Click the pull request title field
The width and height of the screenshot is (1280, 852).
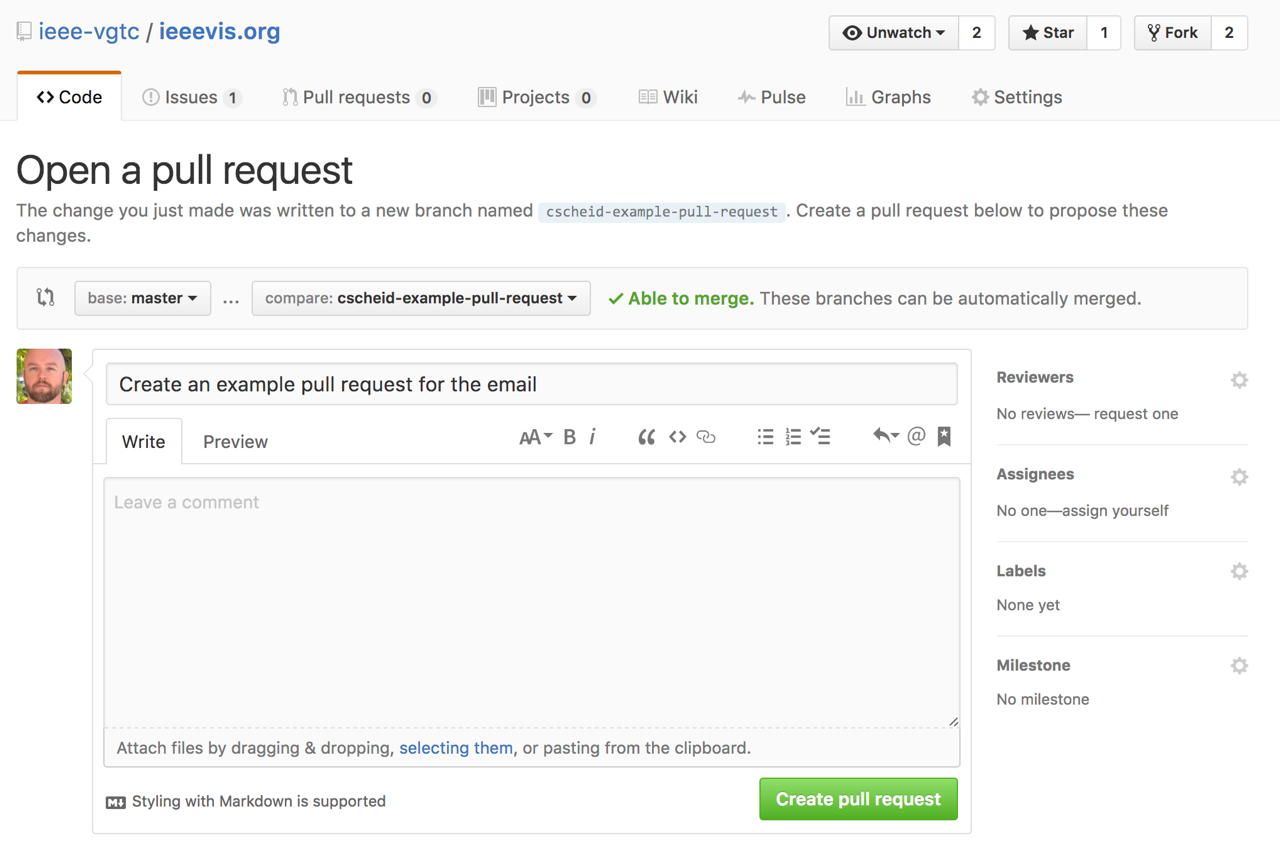tap(531, 384)
